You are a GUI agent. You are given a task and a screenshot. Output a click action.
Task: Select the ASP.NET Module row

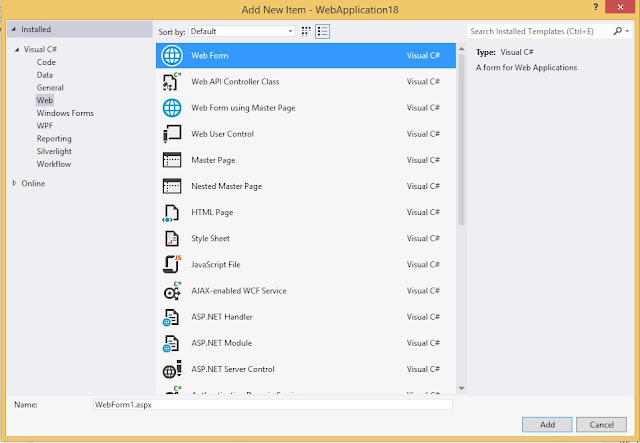coord(306,343)
